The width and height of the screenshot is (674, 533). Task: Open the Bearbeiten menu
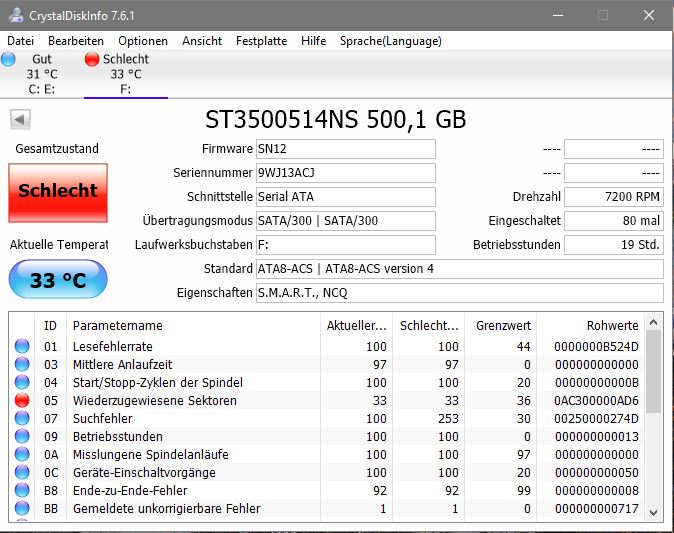[76, 41]
